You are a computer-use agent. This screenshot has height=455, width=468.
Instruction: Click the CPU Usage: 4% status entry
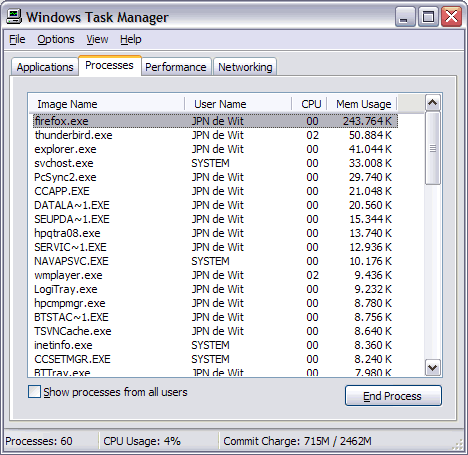click(x=142, y=441)
